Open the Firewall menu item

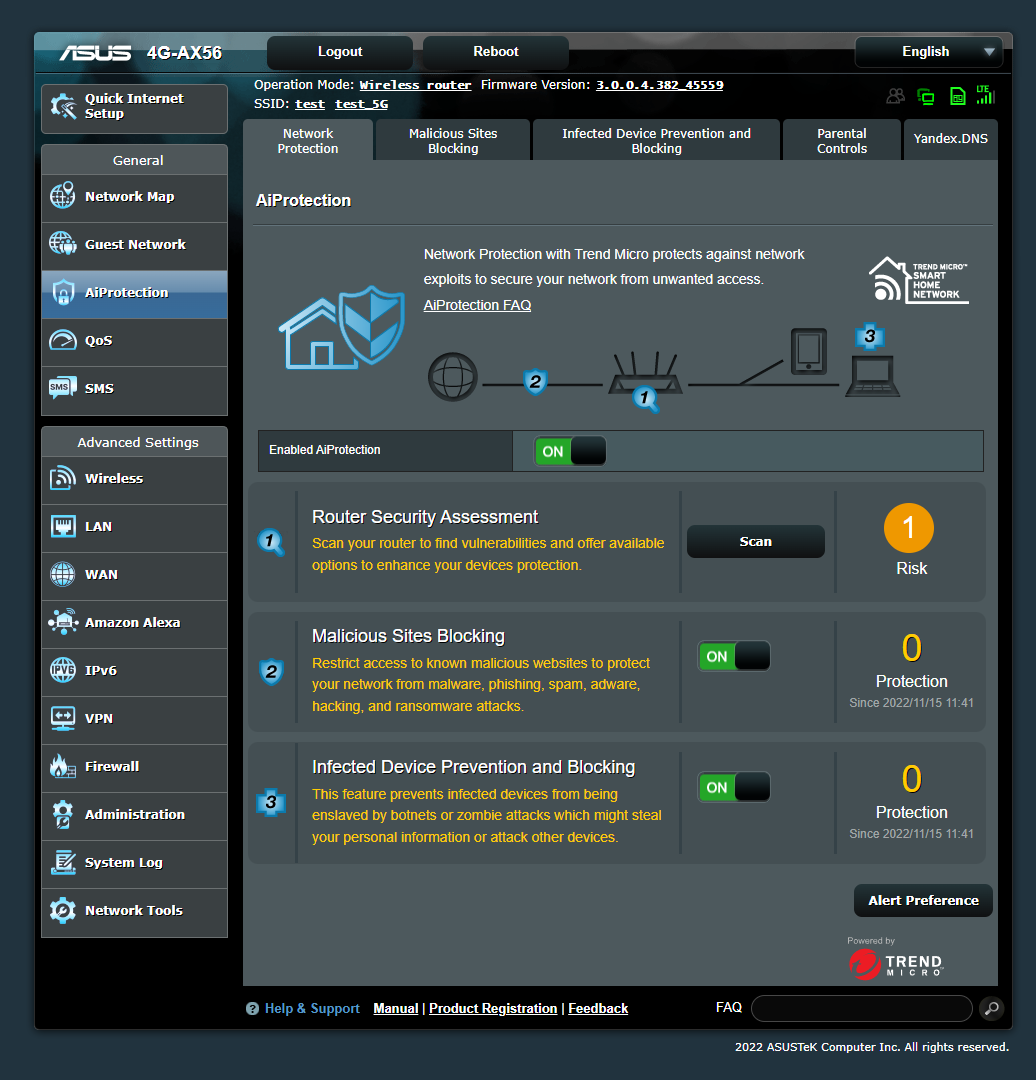134,767
